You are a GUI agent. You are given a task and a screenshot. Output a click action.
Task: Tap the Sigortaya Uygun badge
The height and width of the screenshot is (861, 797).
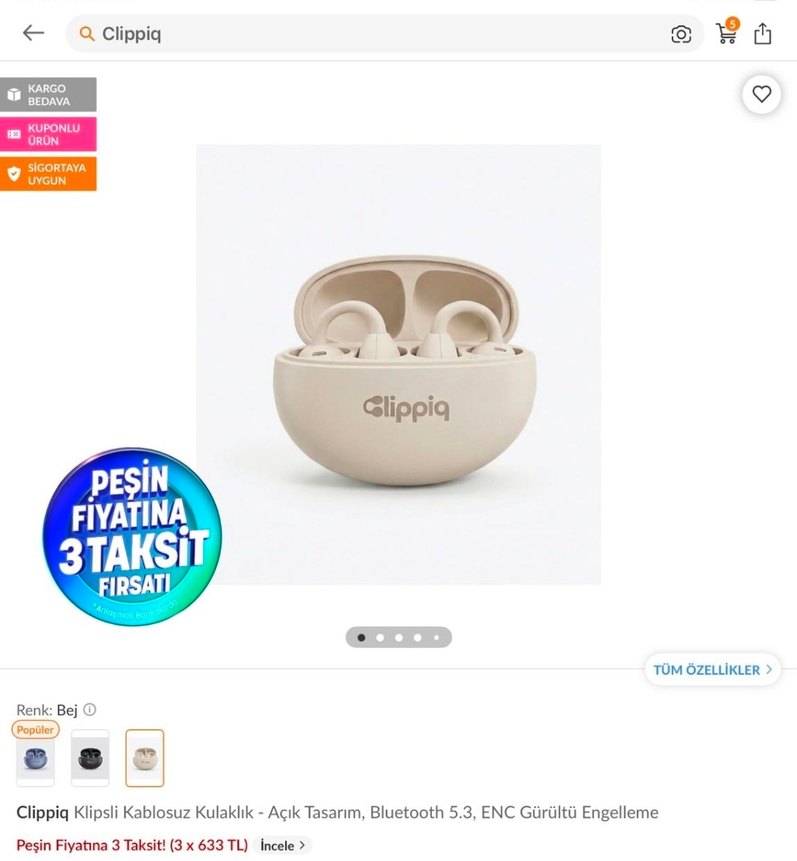coord(48,174)
